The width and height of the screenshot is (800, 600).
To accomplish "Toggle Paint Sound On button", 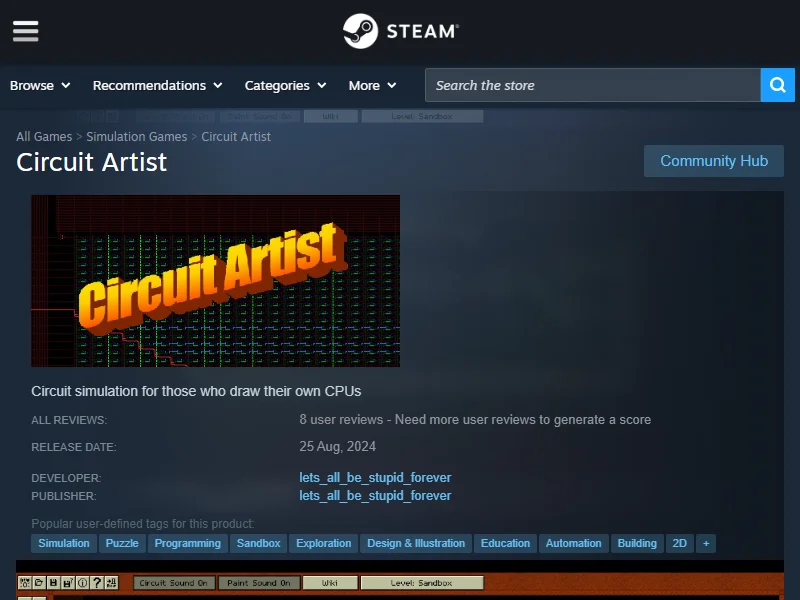I will pos(258,582).
